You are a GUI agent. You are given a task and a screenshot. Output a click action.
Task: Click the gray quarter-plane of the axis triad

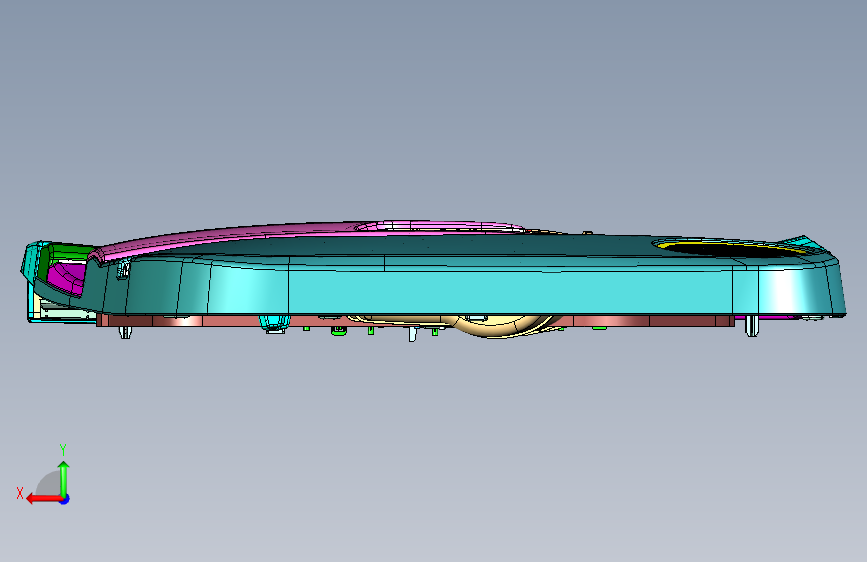tap(49, 484)
